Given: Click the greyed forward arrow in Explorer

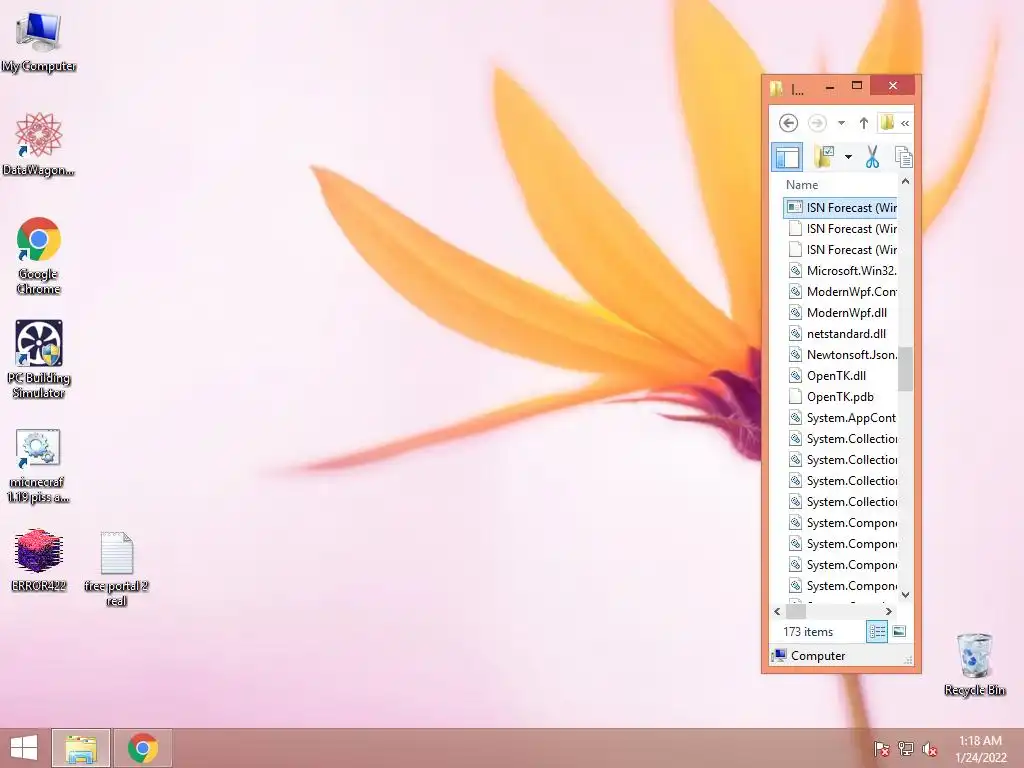Looking at the screenshot, I should (817, 123).
